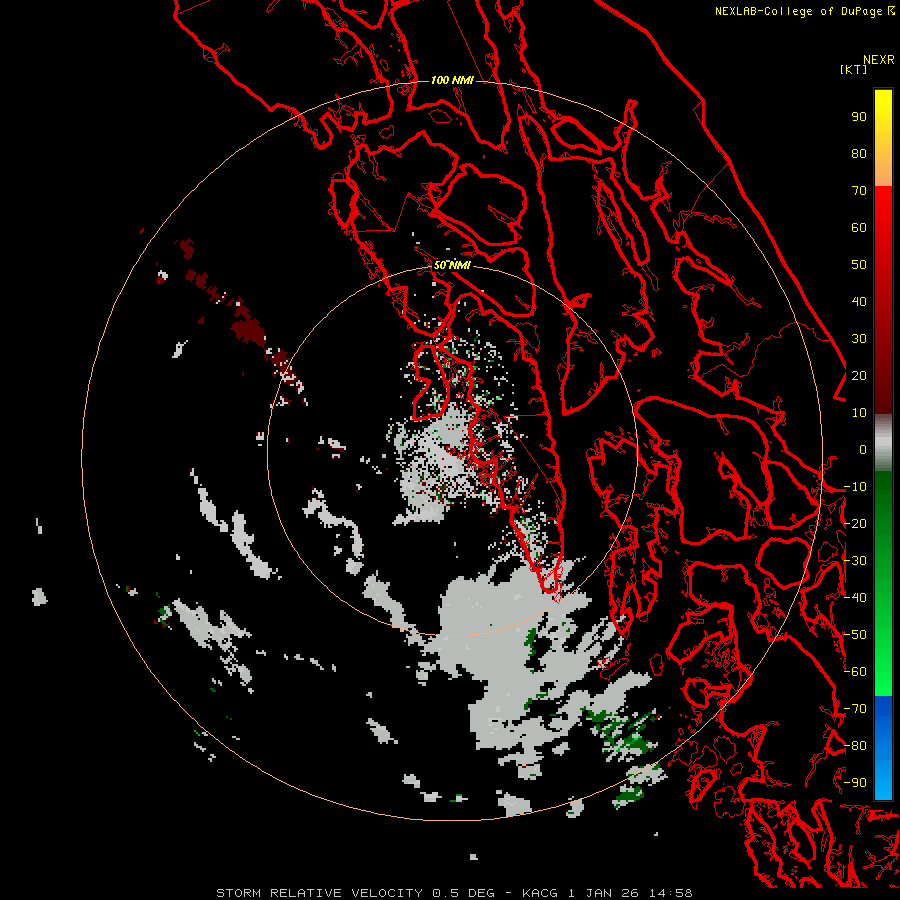Click the 14:58 timestamp in caption
Image resolution: width=900 pixels, height=900 pixels.
670,893
